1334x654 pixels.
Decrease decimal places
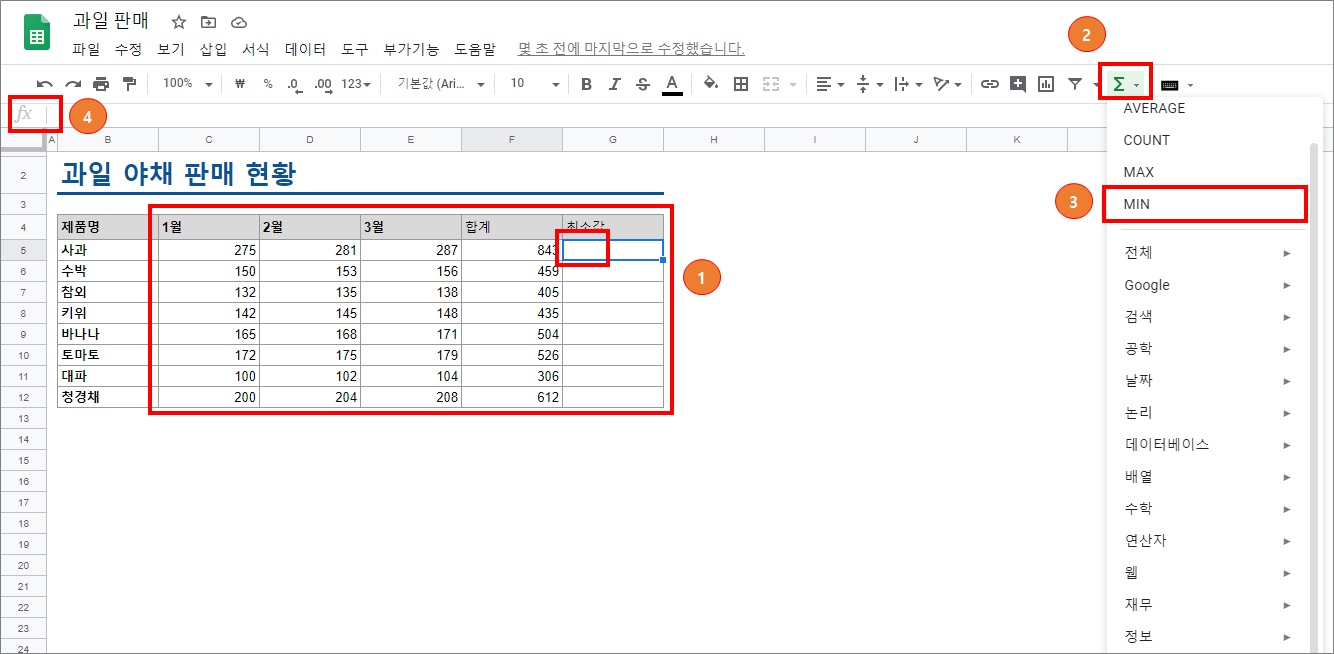coord(294,84)
